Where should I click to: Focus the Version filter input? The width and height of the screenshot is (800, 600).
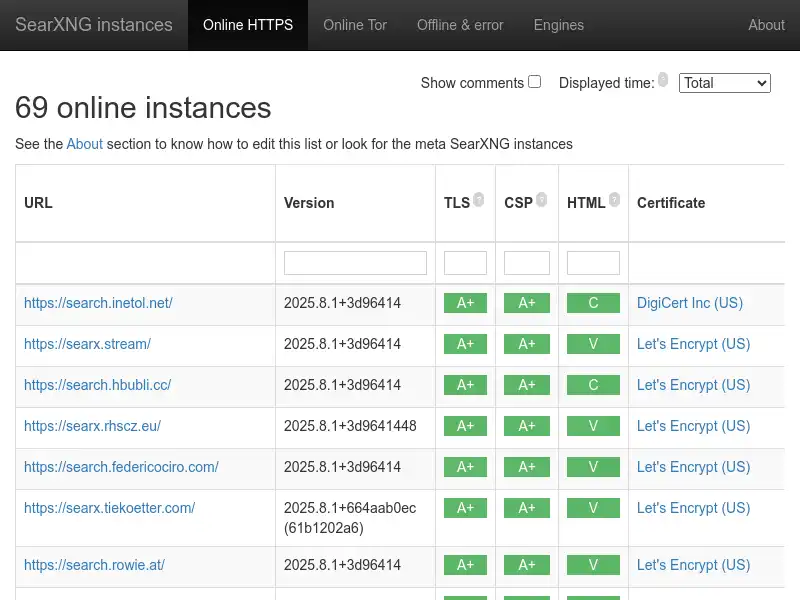point(355,263)
